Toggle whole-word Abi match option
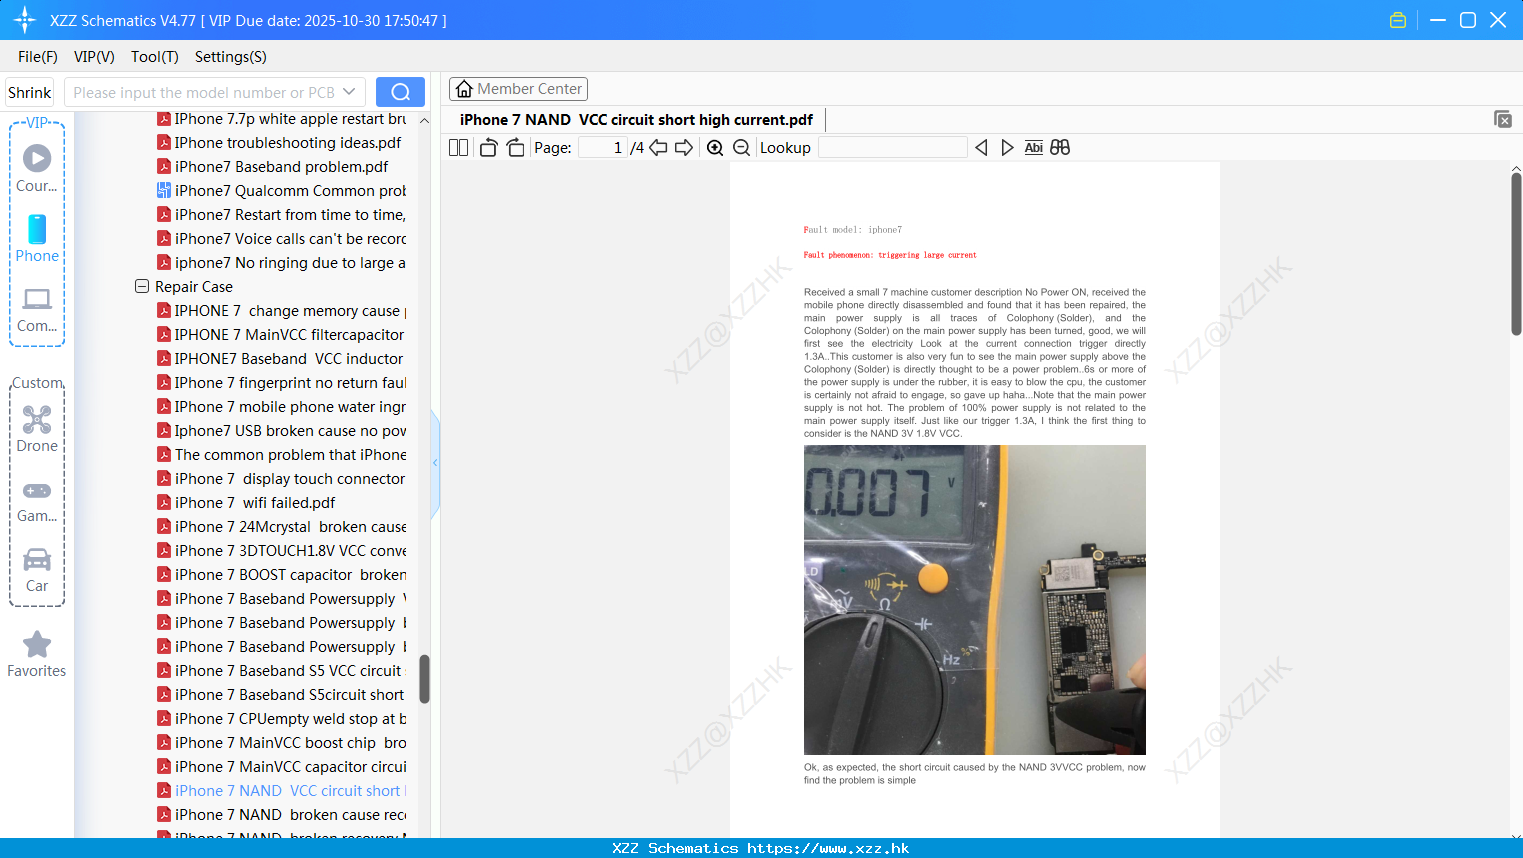The image size is (1523, 858). [1034, 148]
